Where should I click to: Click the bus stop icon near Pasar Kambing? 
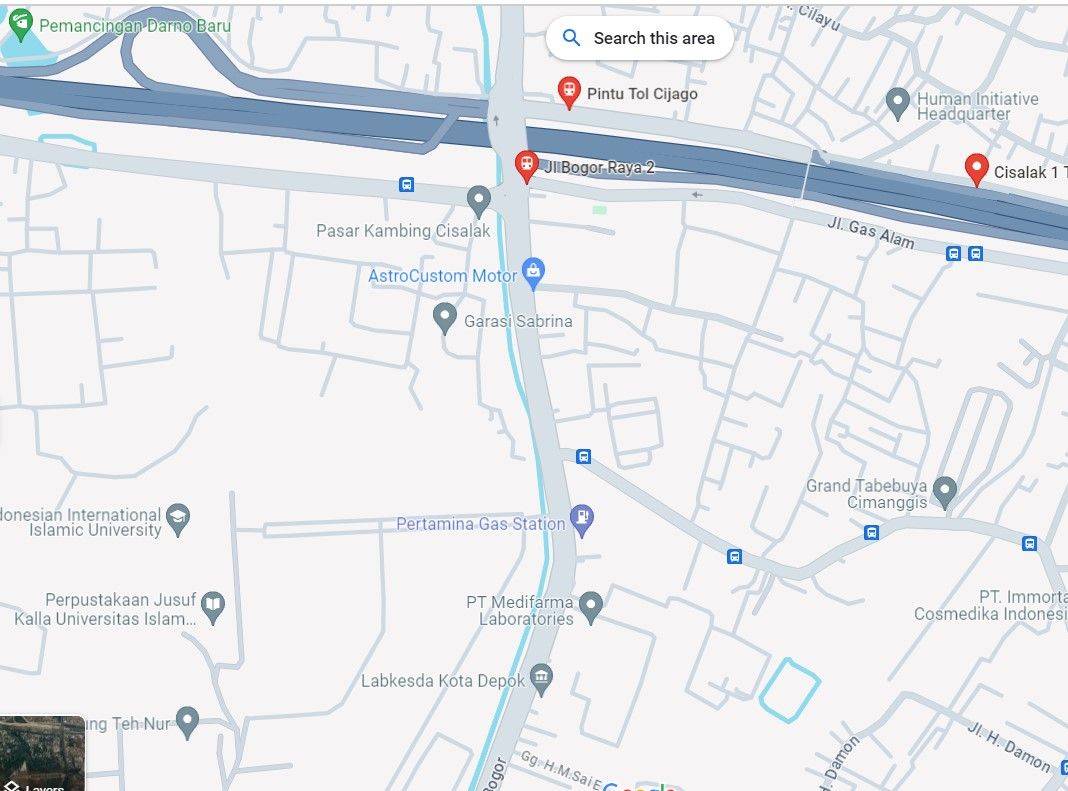pyautogui.click(x=406, y=185)
